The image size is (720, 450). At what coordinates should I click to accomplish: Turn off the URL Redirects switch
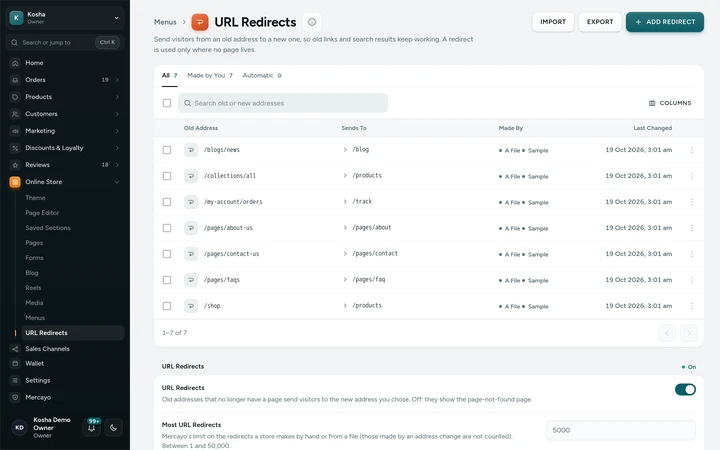click(685, 389)
